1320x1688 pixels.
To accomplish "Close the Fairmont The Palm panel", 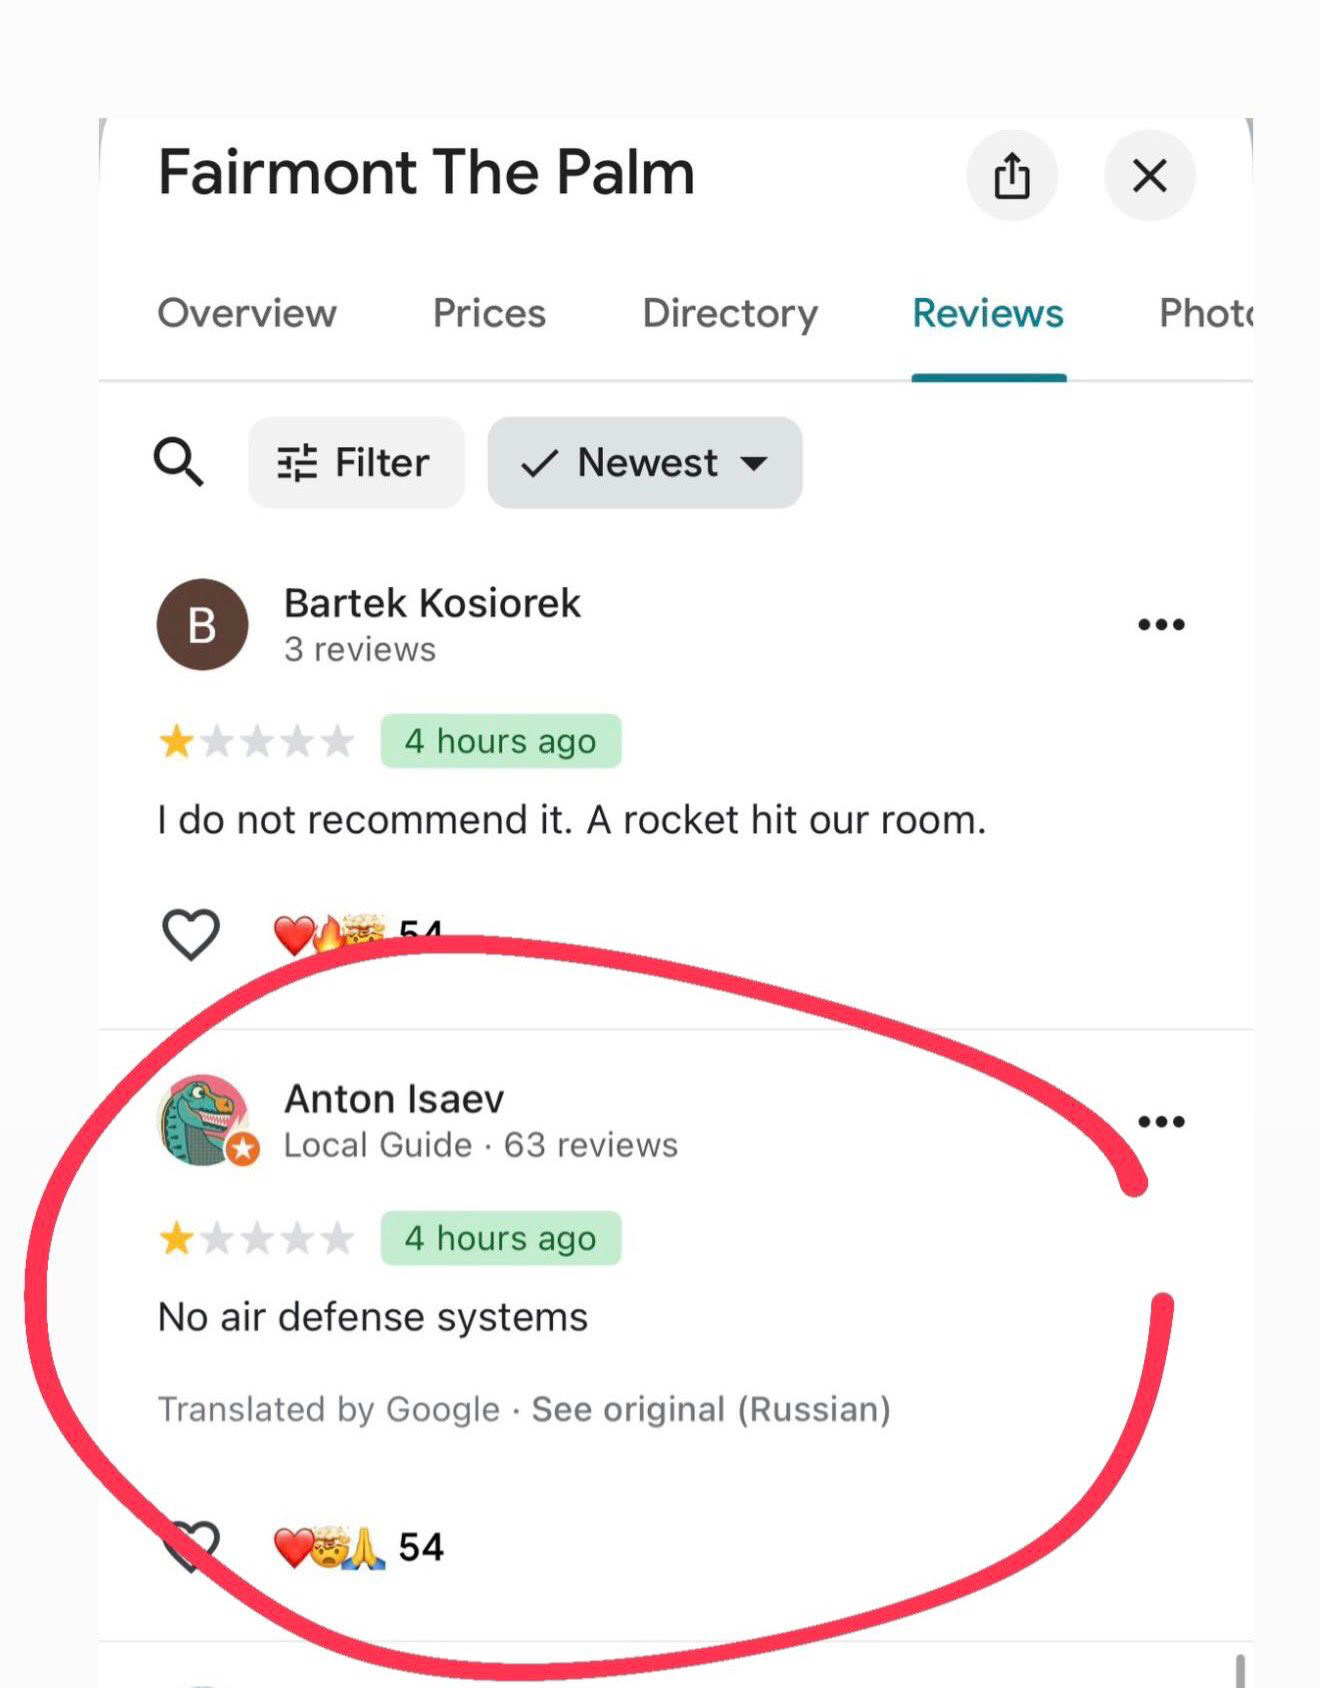I will pyautogui.click(x=1149, y=176).
